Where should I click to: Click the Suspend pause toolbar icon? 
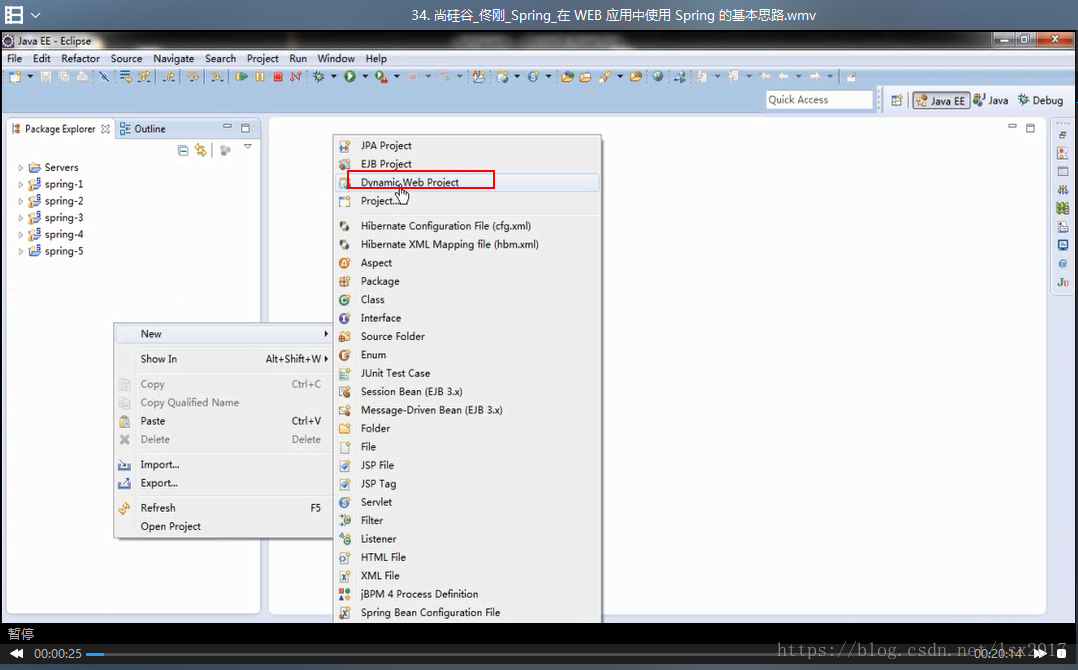[260, 77]
